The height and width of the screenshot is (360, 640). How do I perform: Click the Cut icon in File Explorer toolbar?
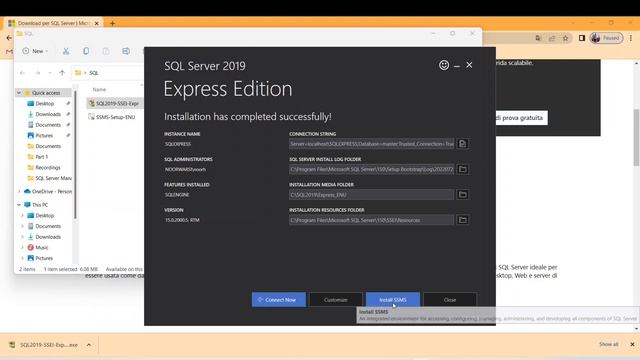[x=66, y=51]
